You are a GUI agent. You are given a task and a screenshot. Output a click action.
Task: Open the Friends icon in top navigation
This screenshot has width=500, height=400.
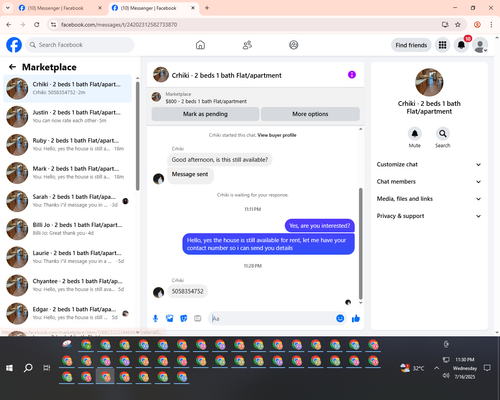247,45
